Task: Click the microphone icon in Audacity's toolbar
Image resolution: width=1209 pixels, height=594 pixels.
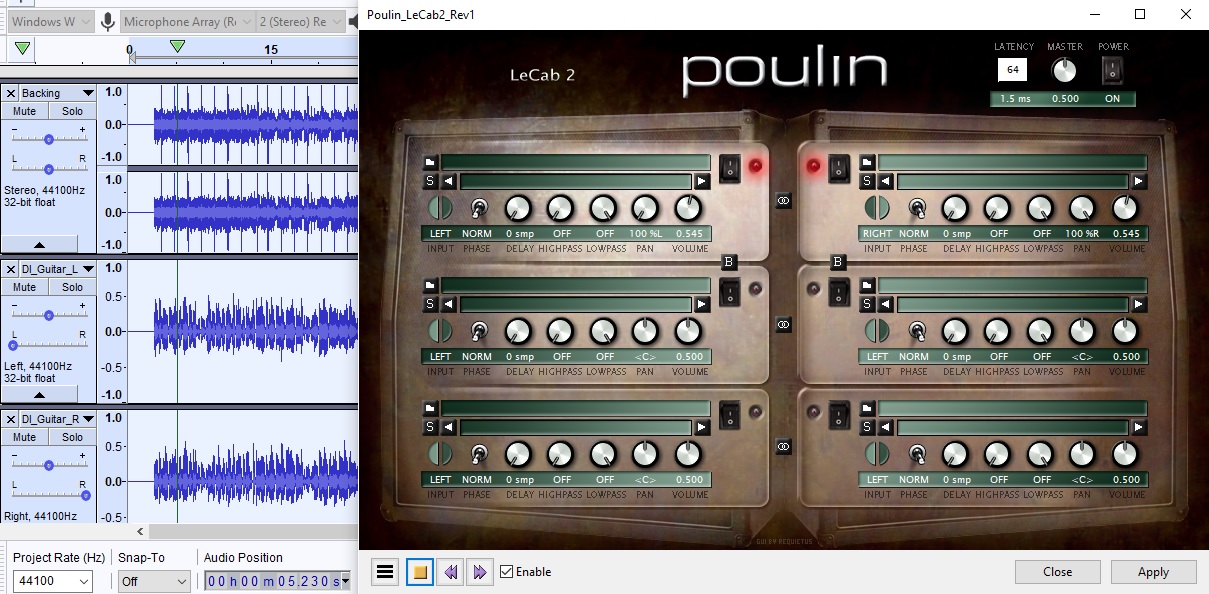Action: pyautogui.click(x=107, y=21)
